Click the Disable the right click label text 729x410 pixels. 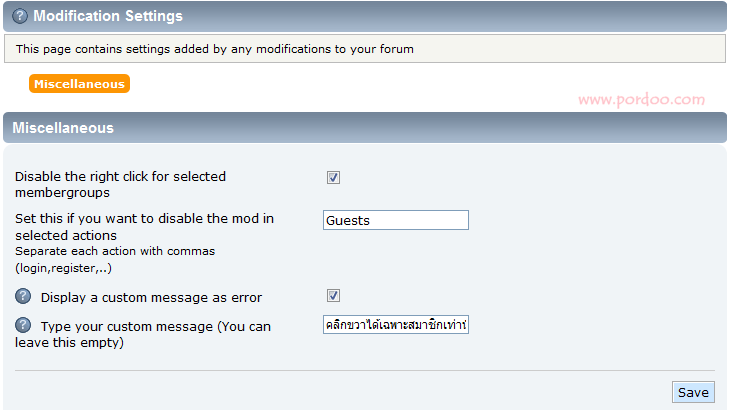(x=120, y=185)
